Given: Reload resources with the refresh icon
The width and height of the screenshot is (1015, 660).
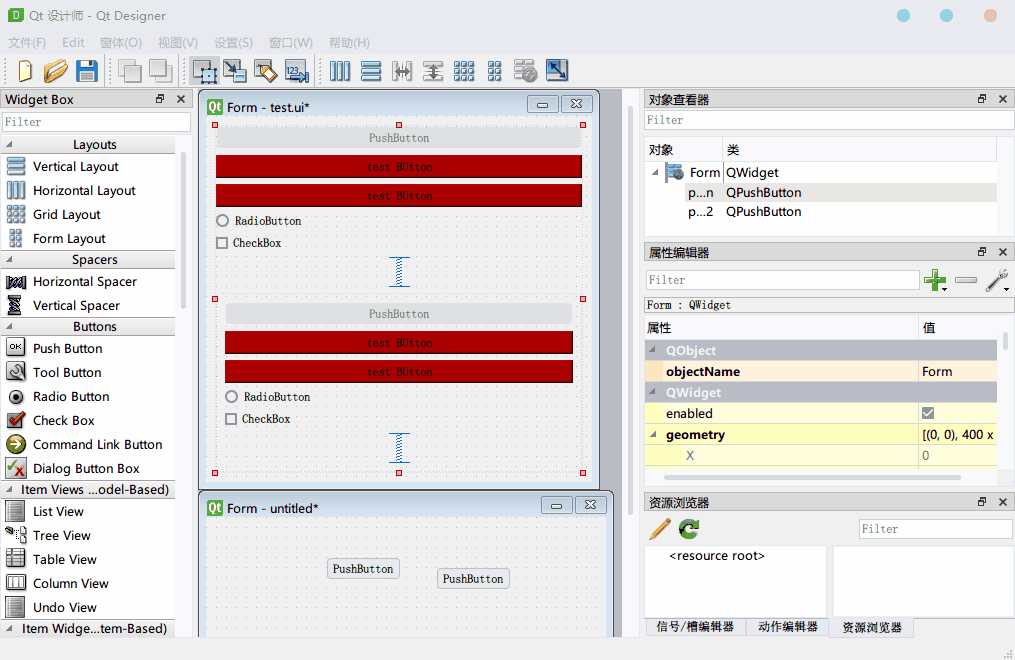Looking at the screenshot, I should click(x=687, y=529).
